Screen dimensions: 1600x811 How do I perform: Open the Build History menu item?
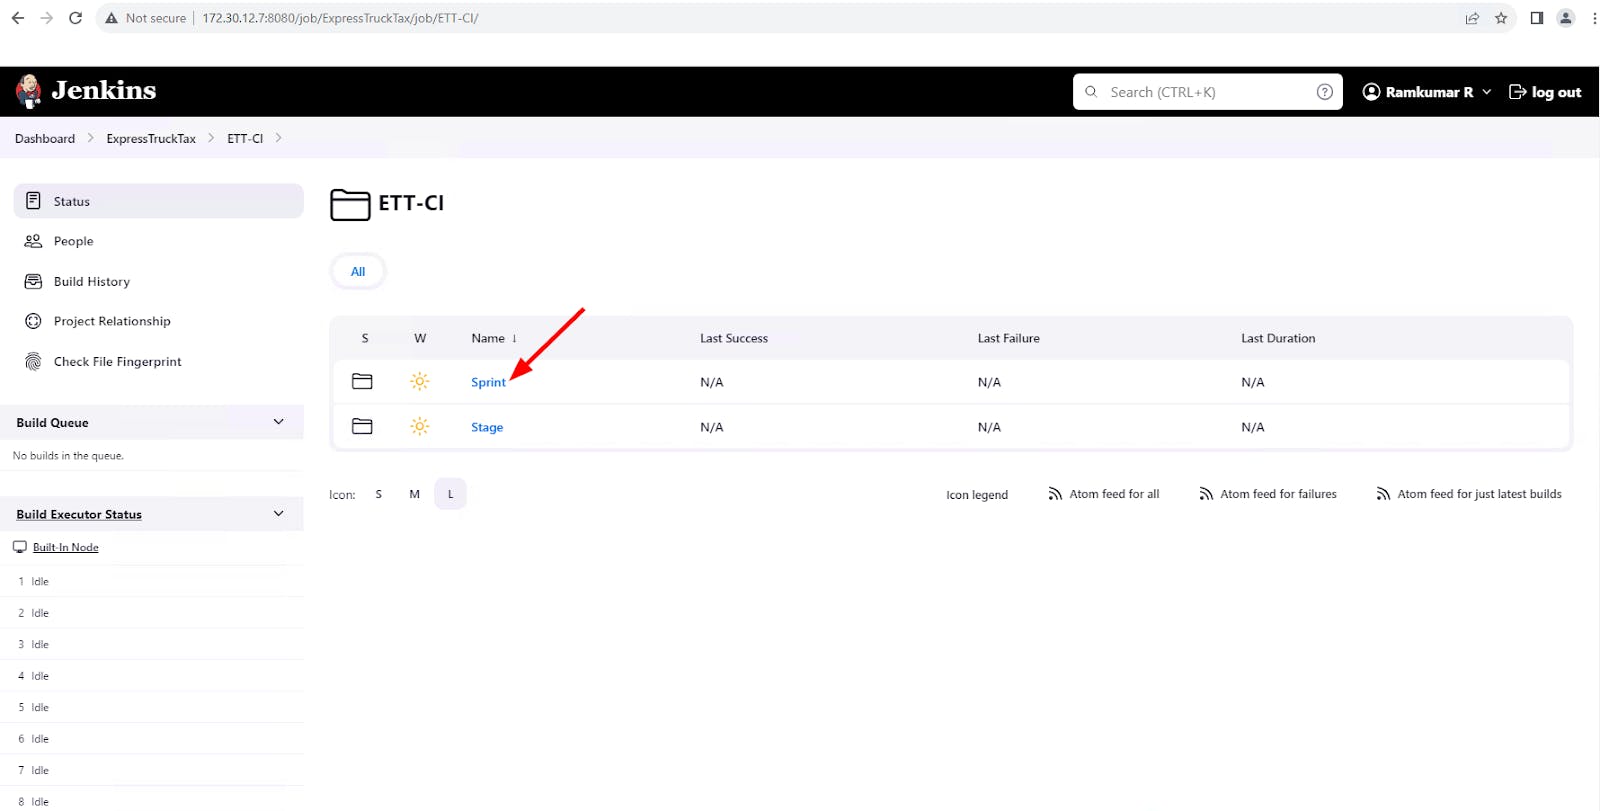159,281
